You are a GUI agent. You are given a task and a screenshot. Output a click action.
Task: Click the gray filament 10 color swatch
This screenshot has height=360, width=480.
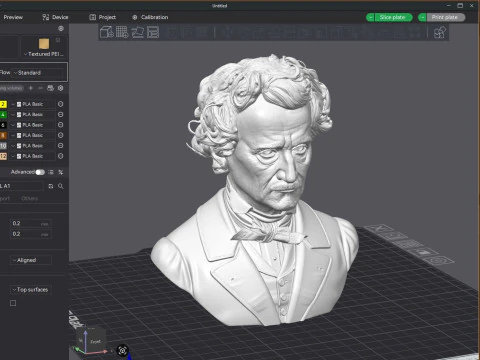tap(3, 146)
